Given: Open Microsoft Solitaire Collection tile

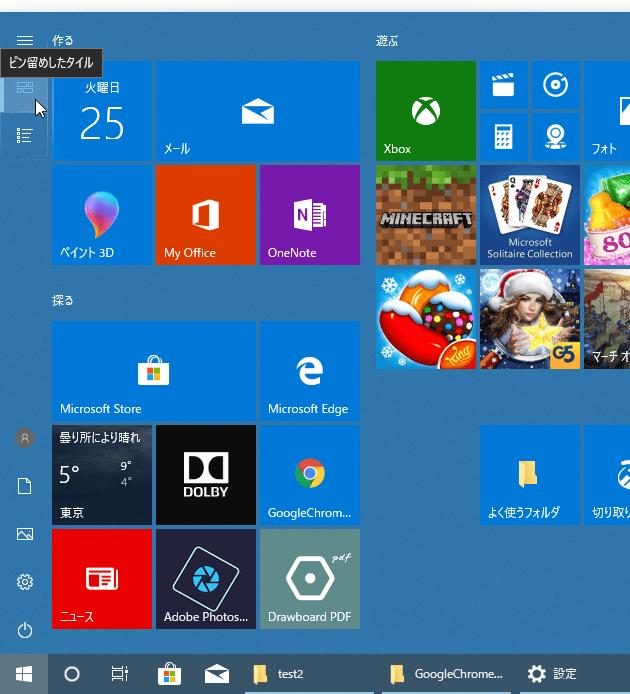Looking at the screenshot, I should tap(530, 215).
